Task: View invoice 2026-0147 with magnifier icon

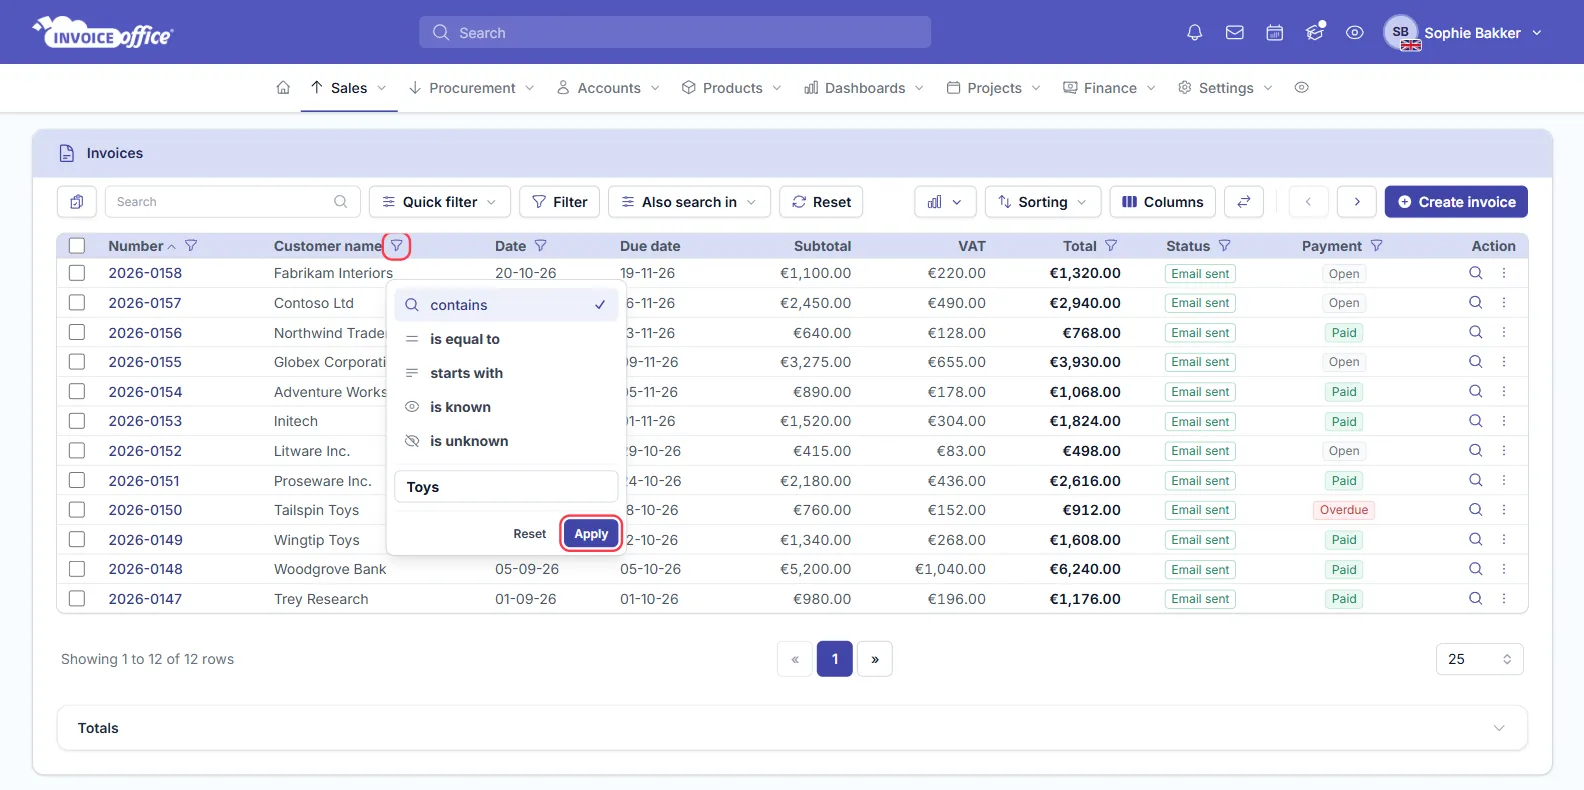Action: (x=1475, y=599)
